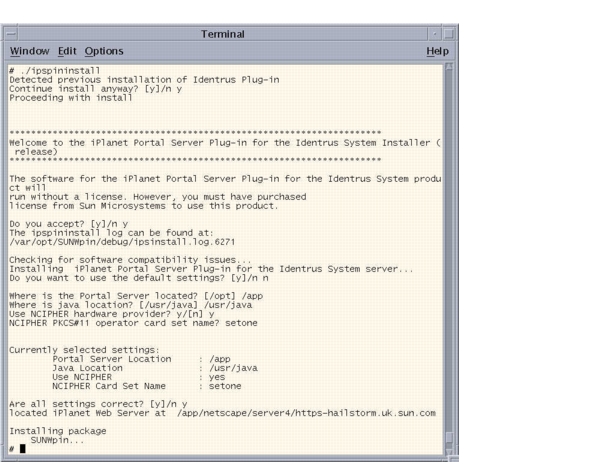Click 'run without a license' line

pos(158,197)
